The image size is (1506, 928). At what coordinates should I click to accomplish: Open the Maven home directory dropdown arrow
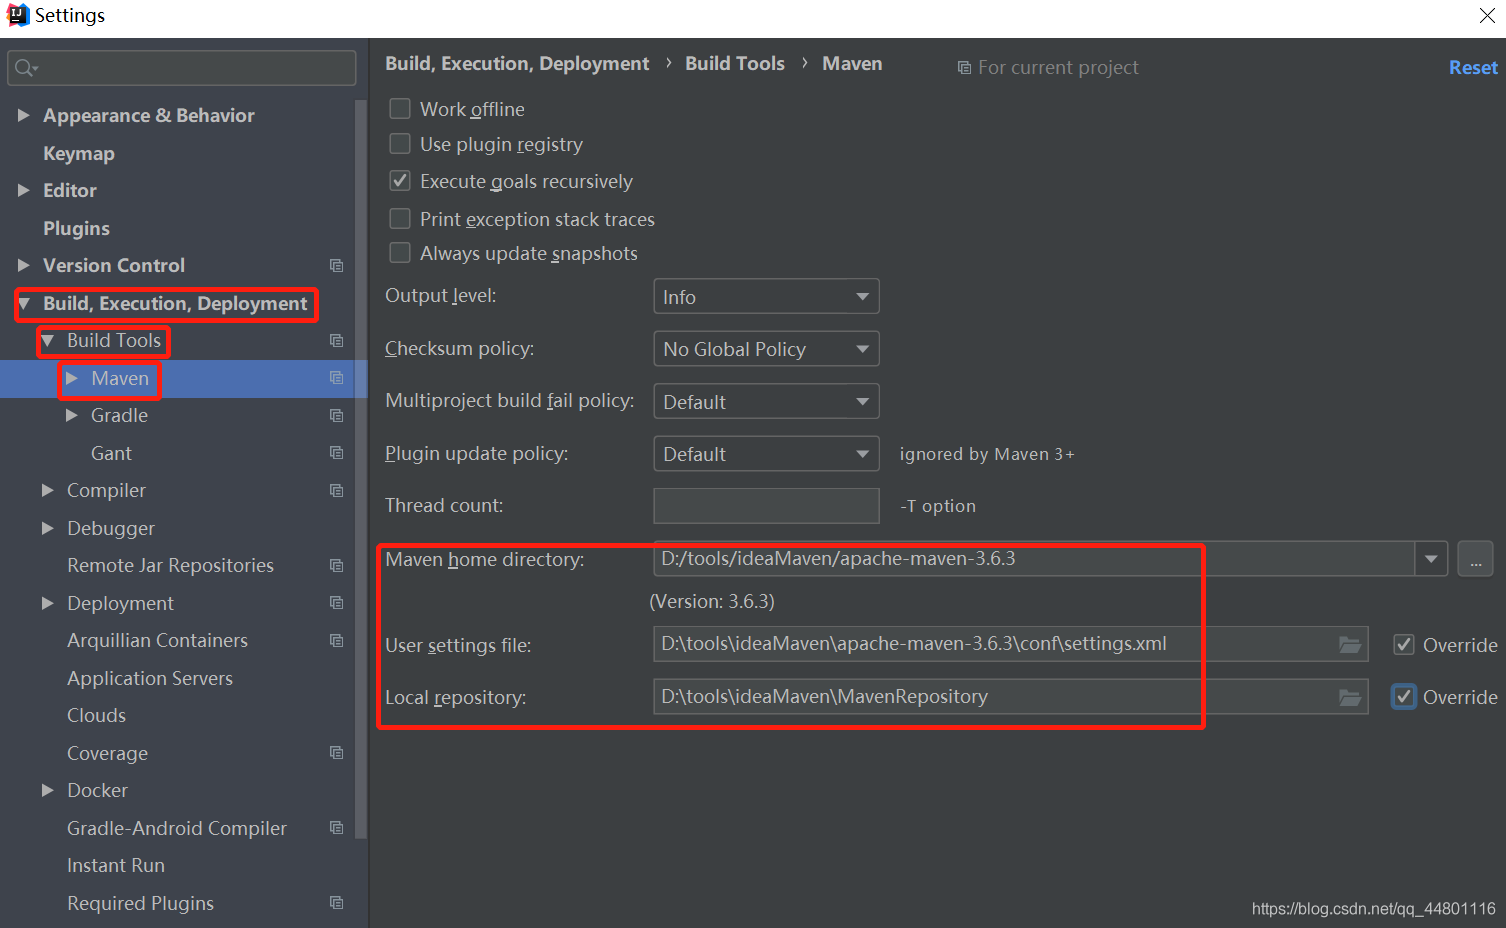[1431, 559]
